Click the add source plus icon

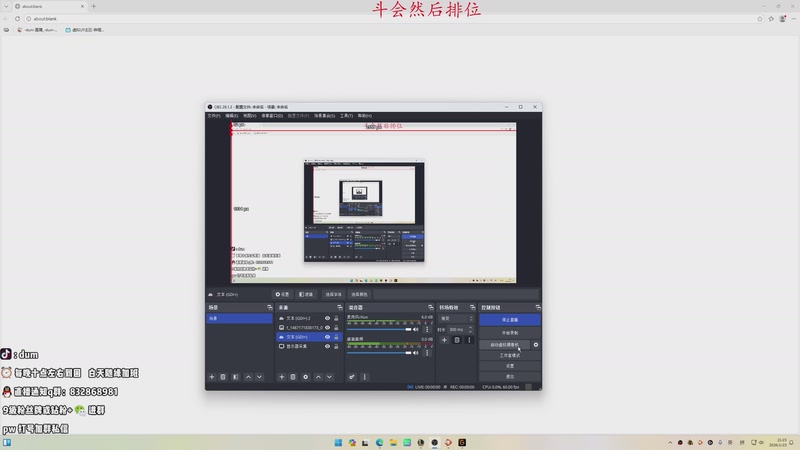click(281, 377)
